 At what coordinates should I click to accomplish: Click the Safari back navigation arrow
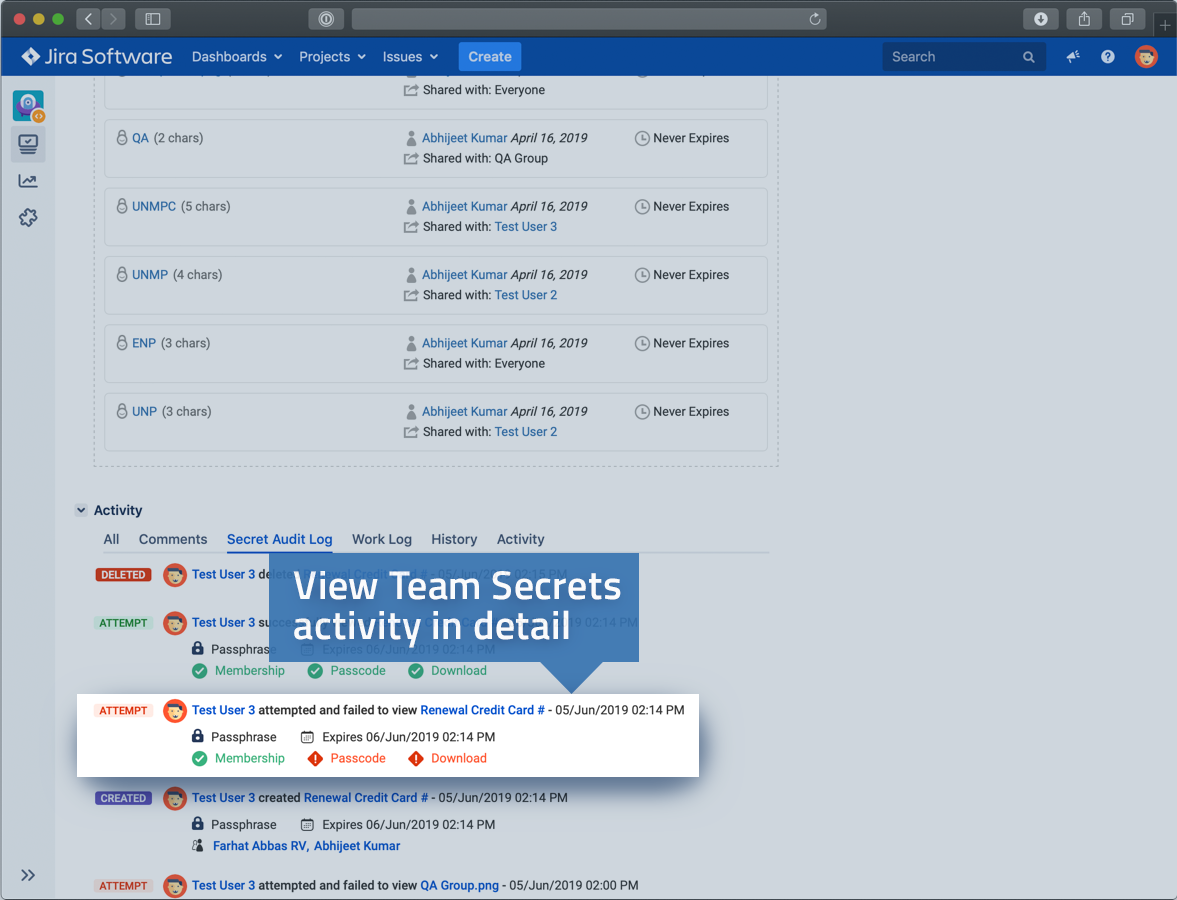89,19
